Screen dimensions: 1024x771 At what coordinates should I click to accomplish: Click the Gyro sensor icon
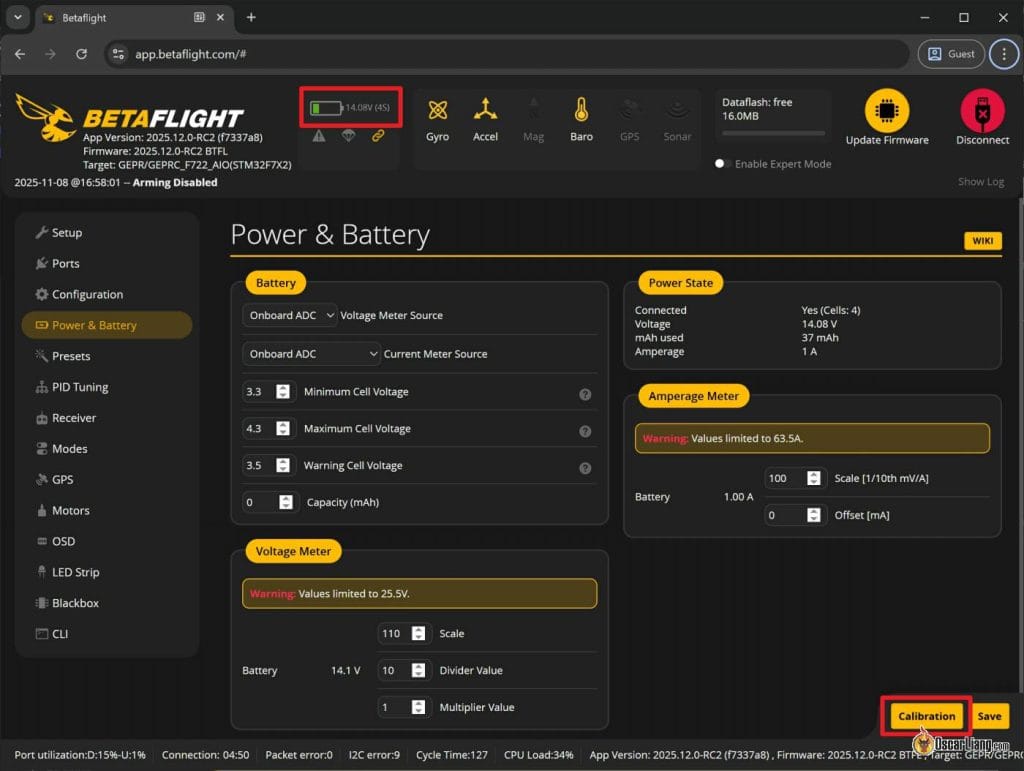(438, 110)
